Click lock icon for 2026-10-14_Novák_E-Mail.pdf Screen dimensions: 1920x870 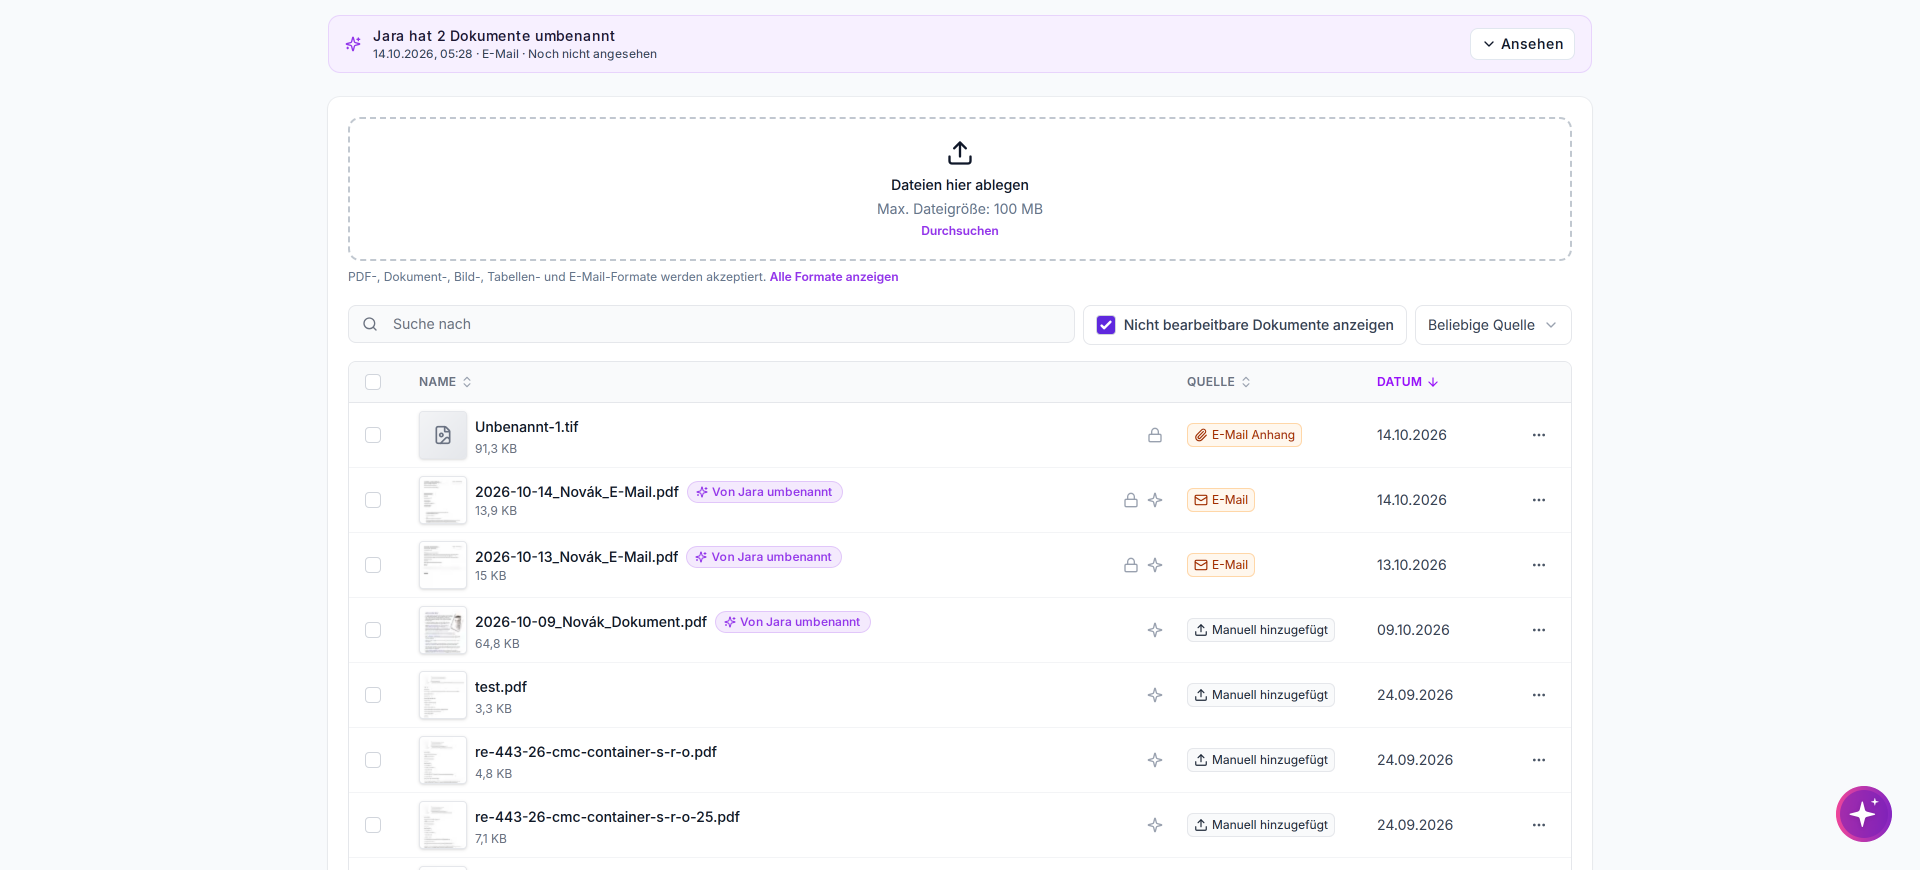(1131, 500)
